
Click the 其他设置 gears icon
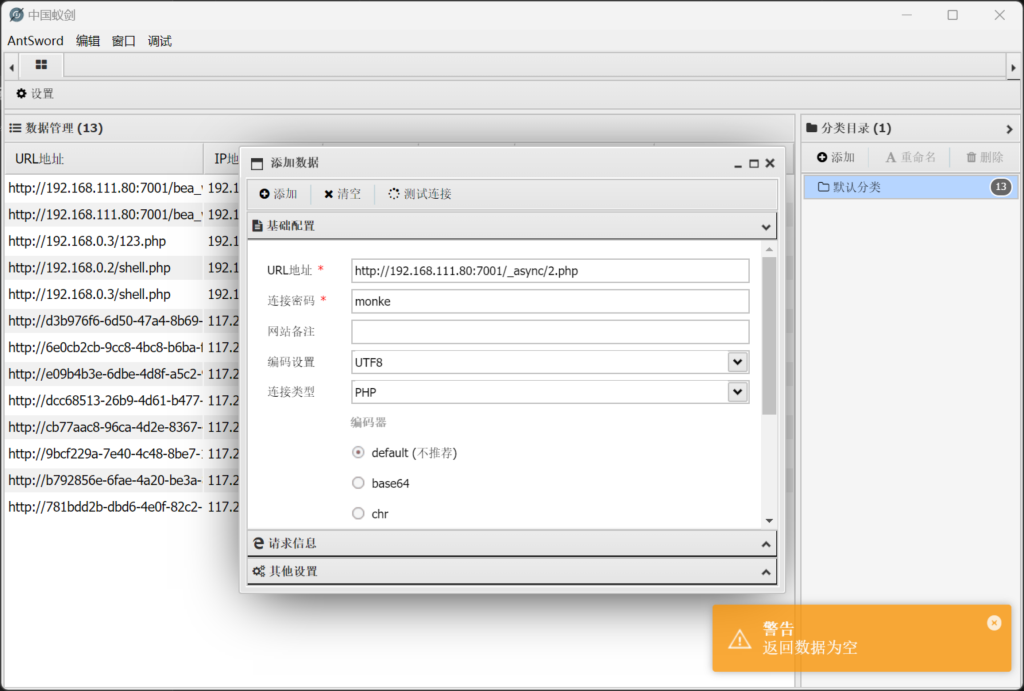pyautogui.click(x=259, y=571)
